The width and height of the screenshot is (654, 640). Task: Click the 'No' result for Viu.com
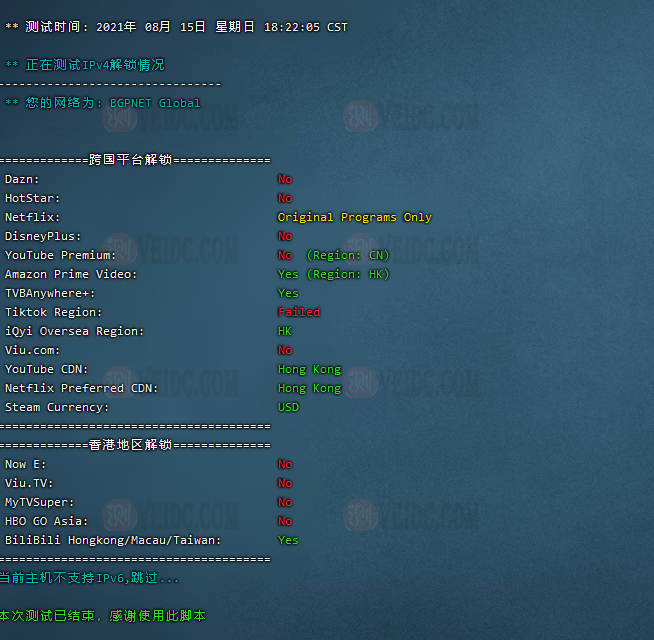[285, 350]
